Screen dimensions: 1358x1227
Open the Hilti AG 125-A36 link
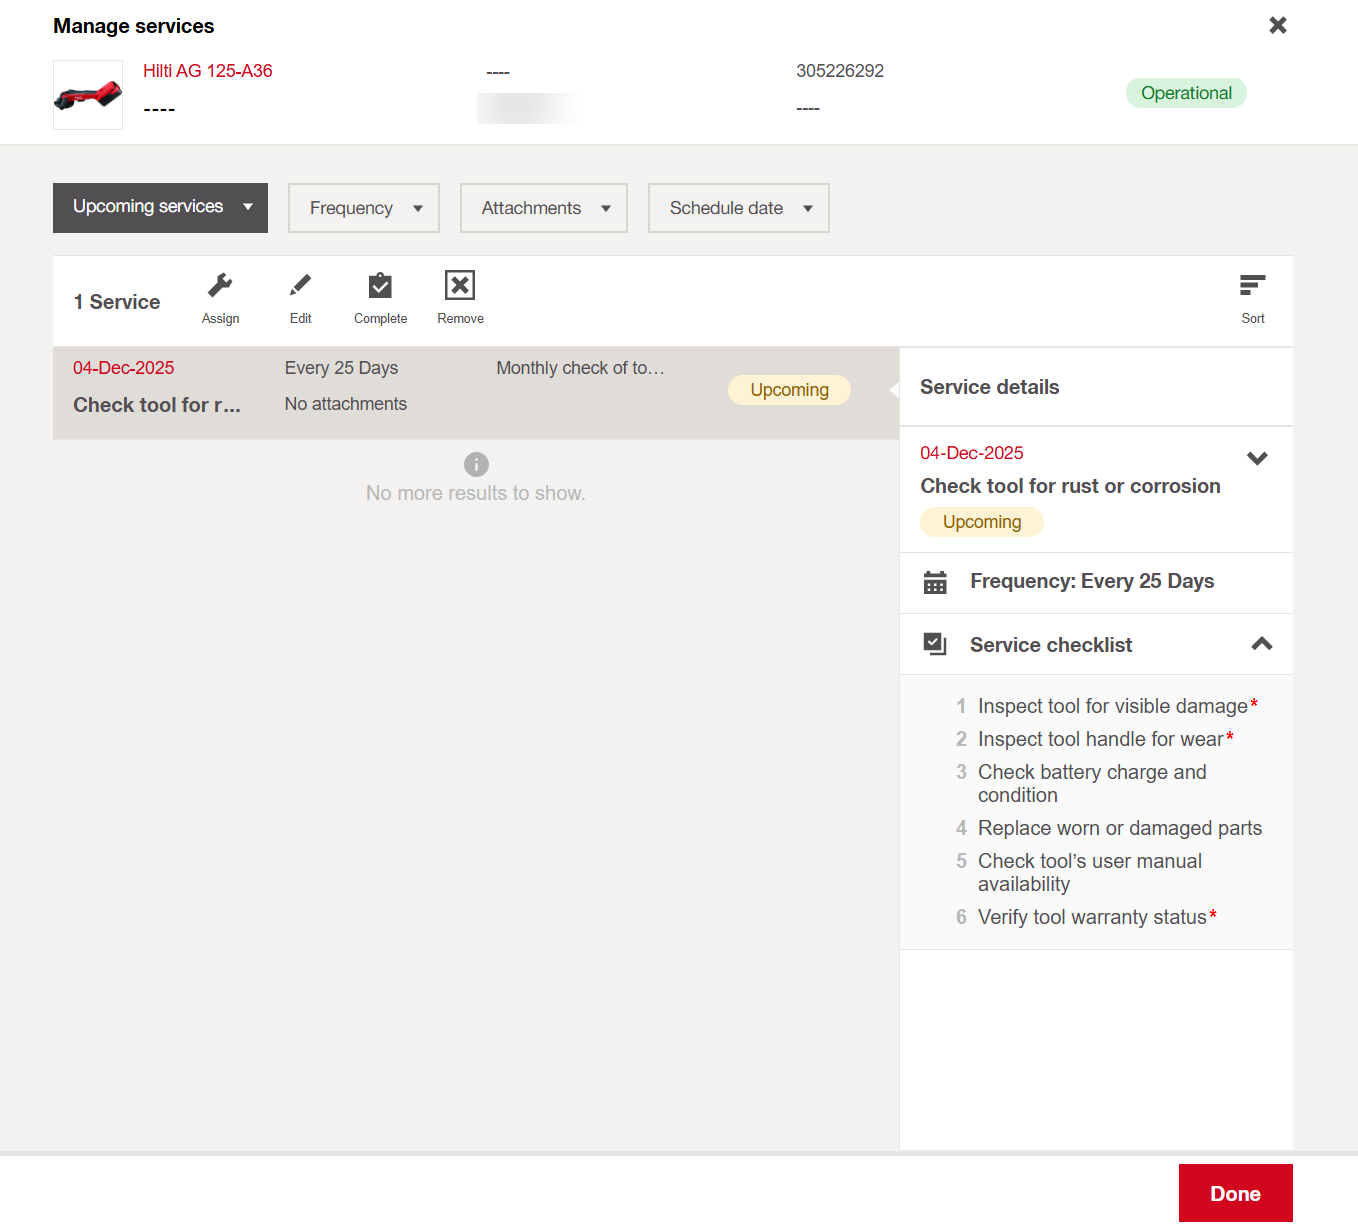[x=207, y=71]
